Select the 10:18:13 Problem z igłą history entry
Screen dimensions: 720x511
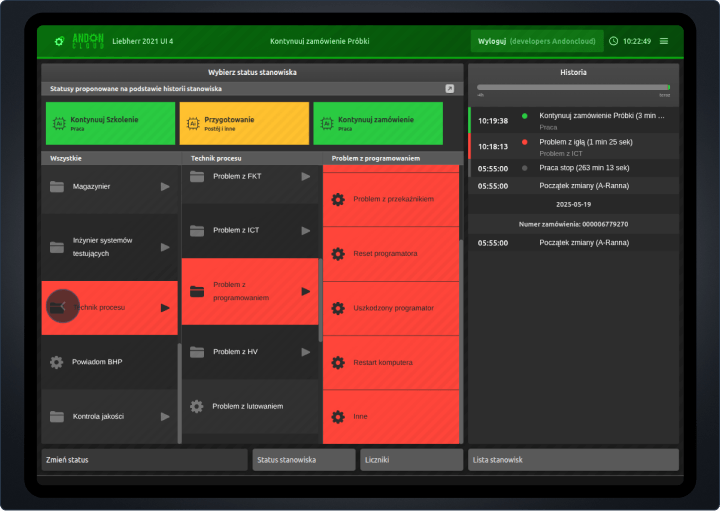(573, 147)
